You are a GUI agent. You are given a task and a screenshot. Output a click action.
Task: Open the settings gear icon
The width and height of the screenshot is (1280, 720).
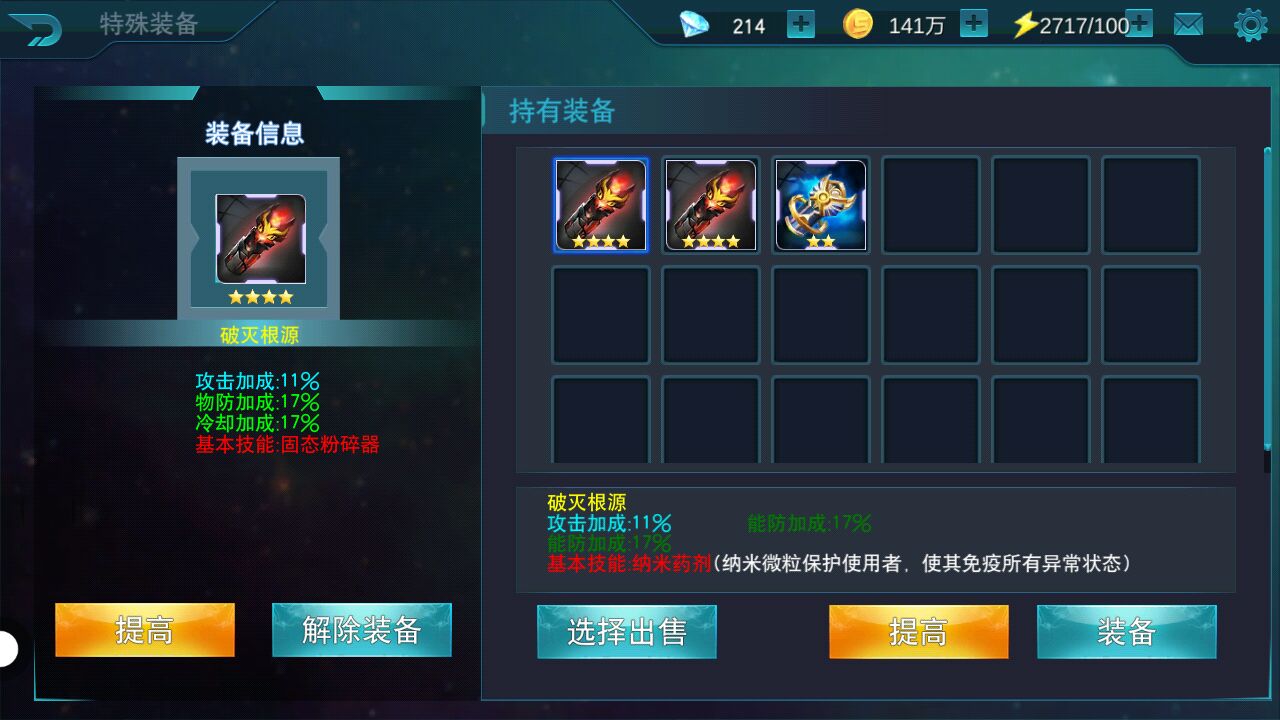point(1251,25)
